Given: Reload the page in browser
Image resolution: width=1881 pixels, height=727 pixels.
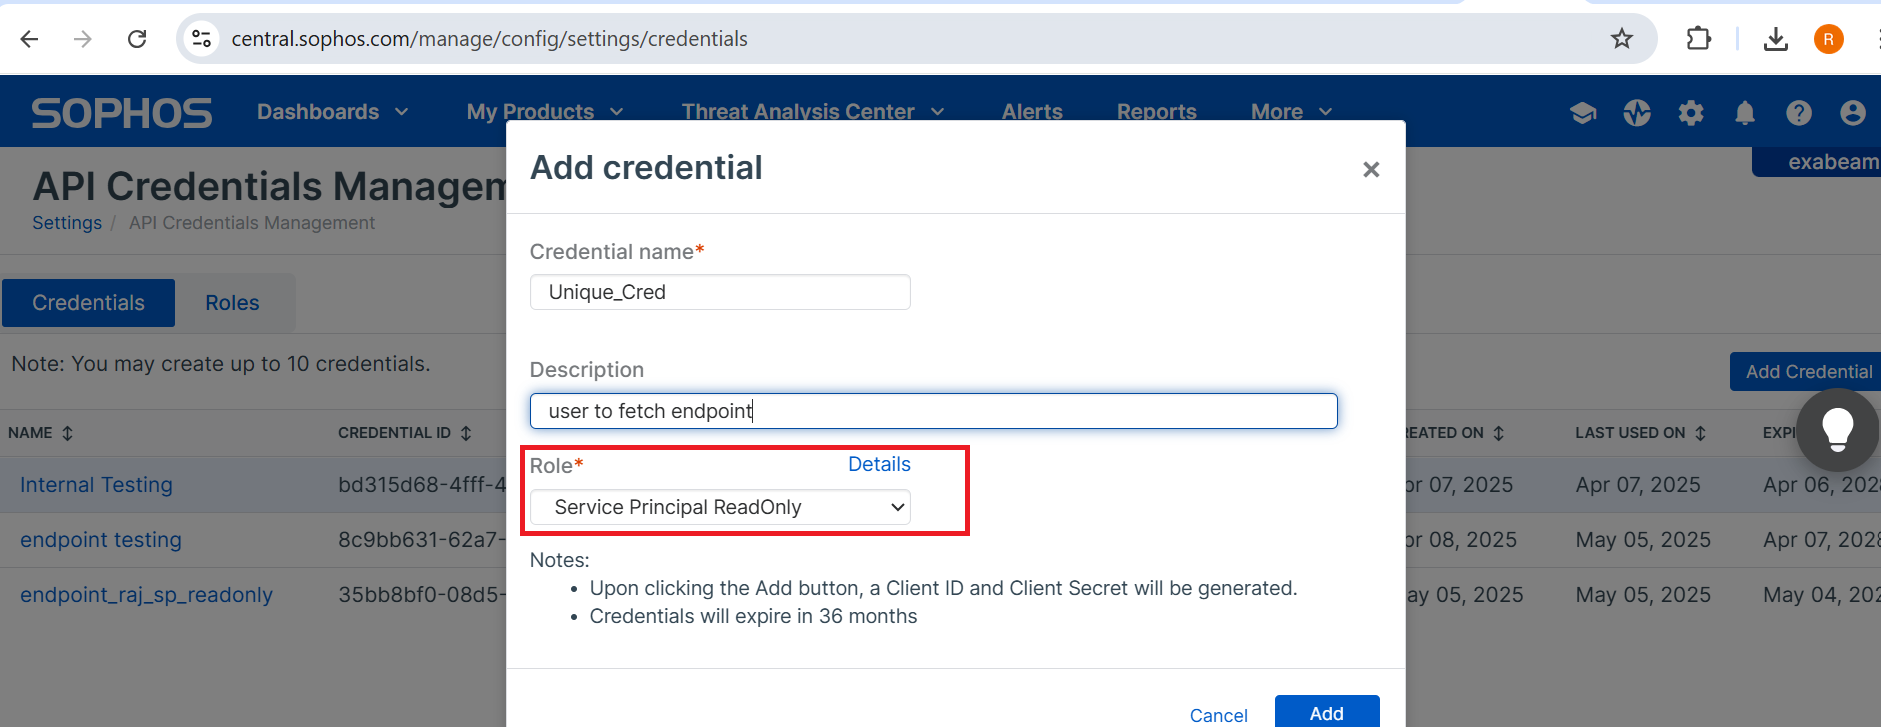Looking at the screenshot, I should (137, 39).
